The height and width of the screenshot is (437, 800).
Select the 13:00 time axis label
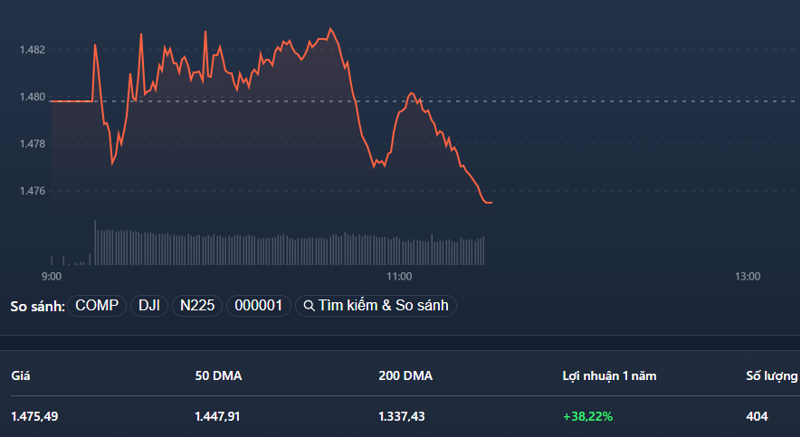(747, 276)
